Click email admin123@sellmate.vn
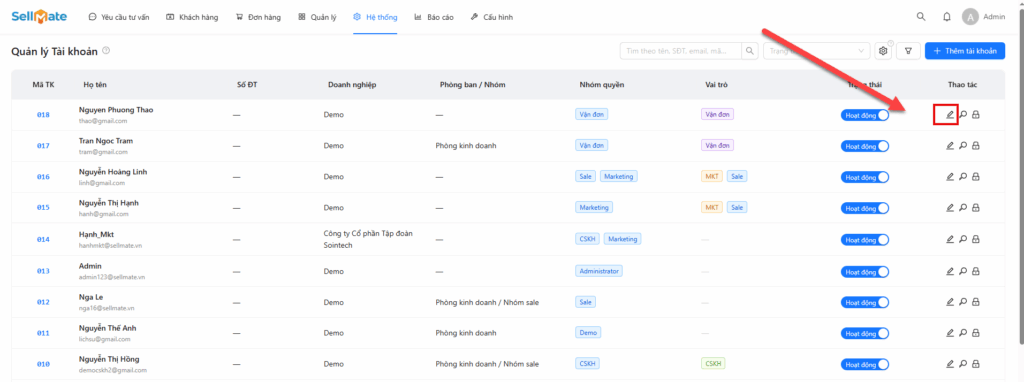This screenshot has width=1024, height=382. click(x=112, y=277)
